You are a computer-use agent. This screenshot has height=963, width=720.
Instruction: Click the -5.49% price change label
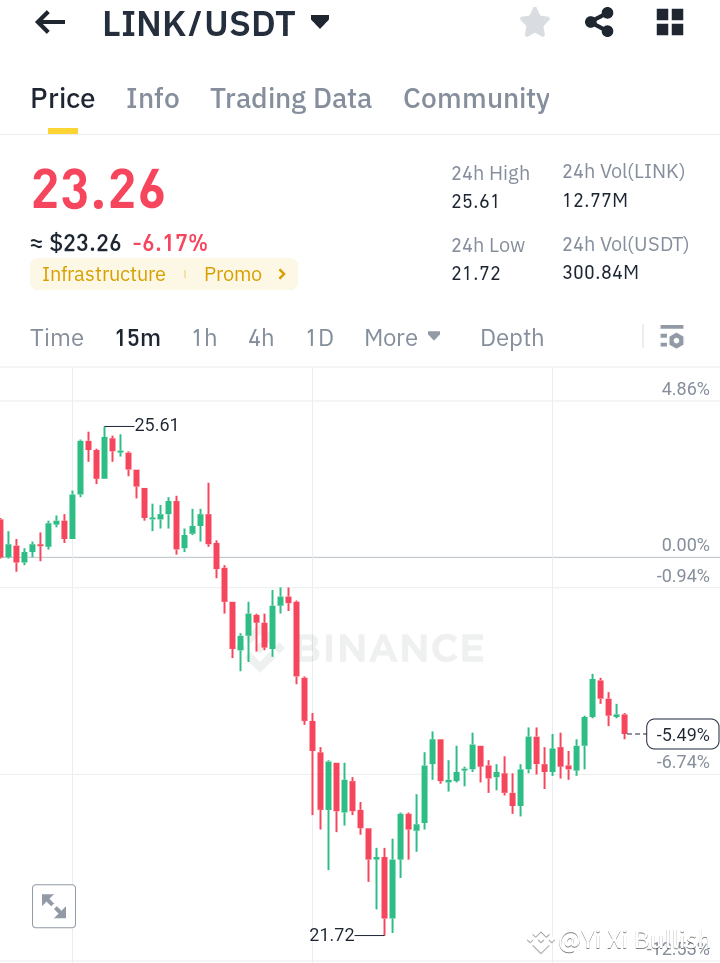[682, 734]
